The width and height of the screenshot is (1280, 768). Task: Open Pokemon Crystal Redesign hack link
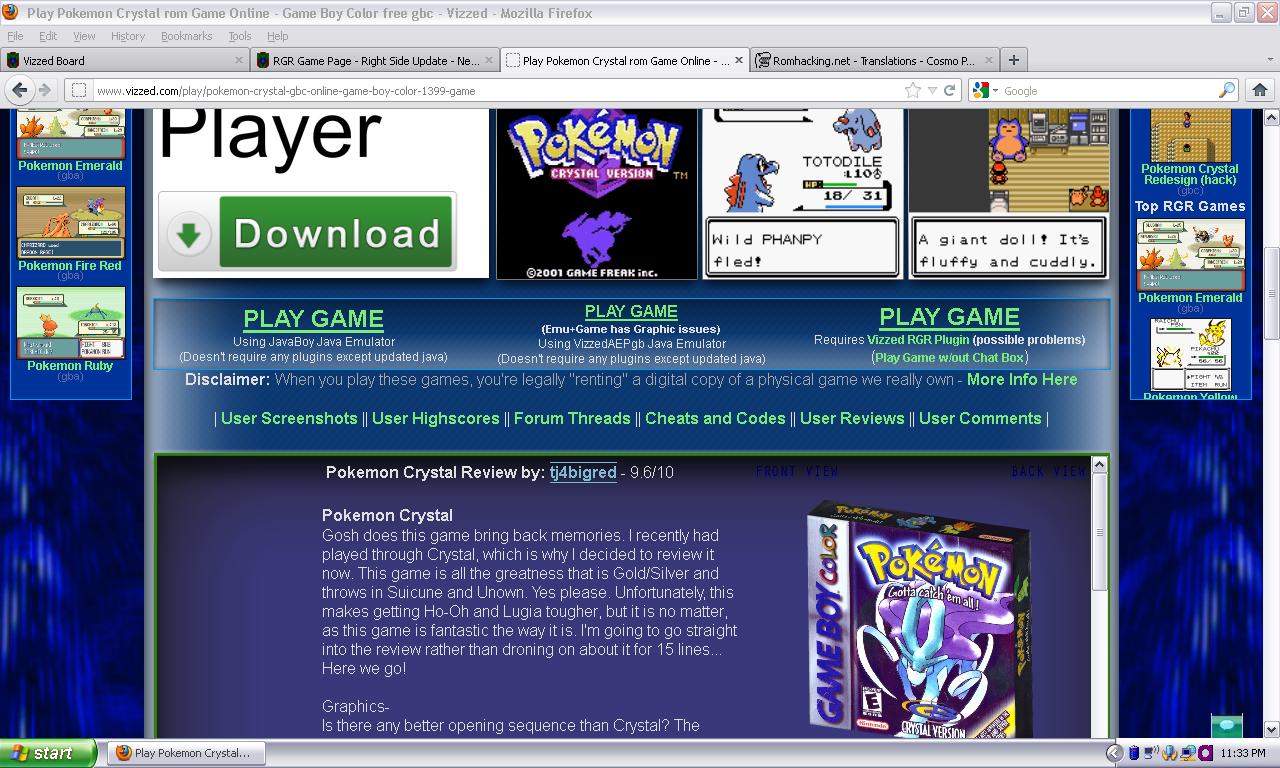pos(1190,174)
